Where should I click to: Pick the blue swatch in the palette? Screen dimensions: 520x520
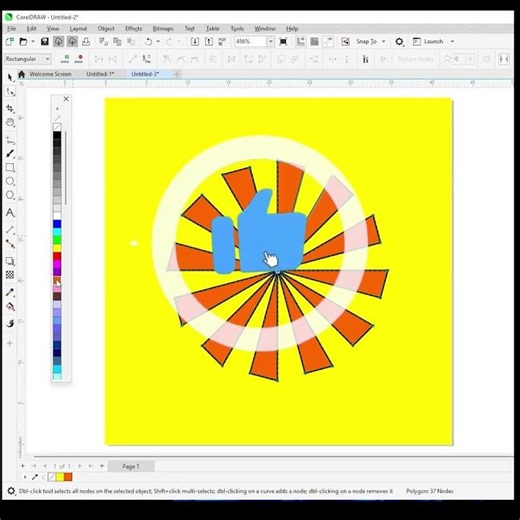[x=57, y=224]
